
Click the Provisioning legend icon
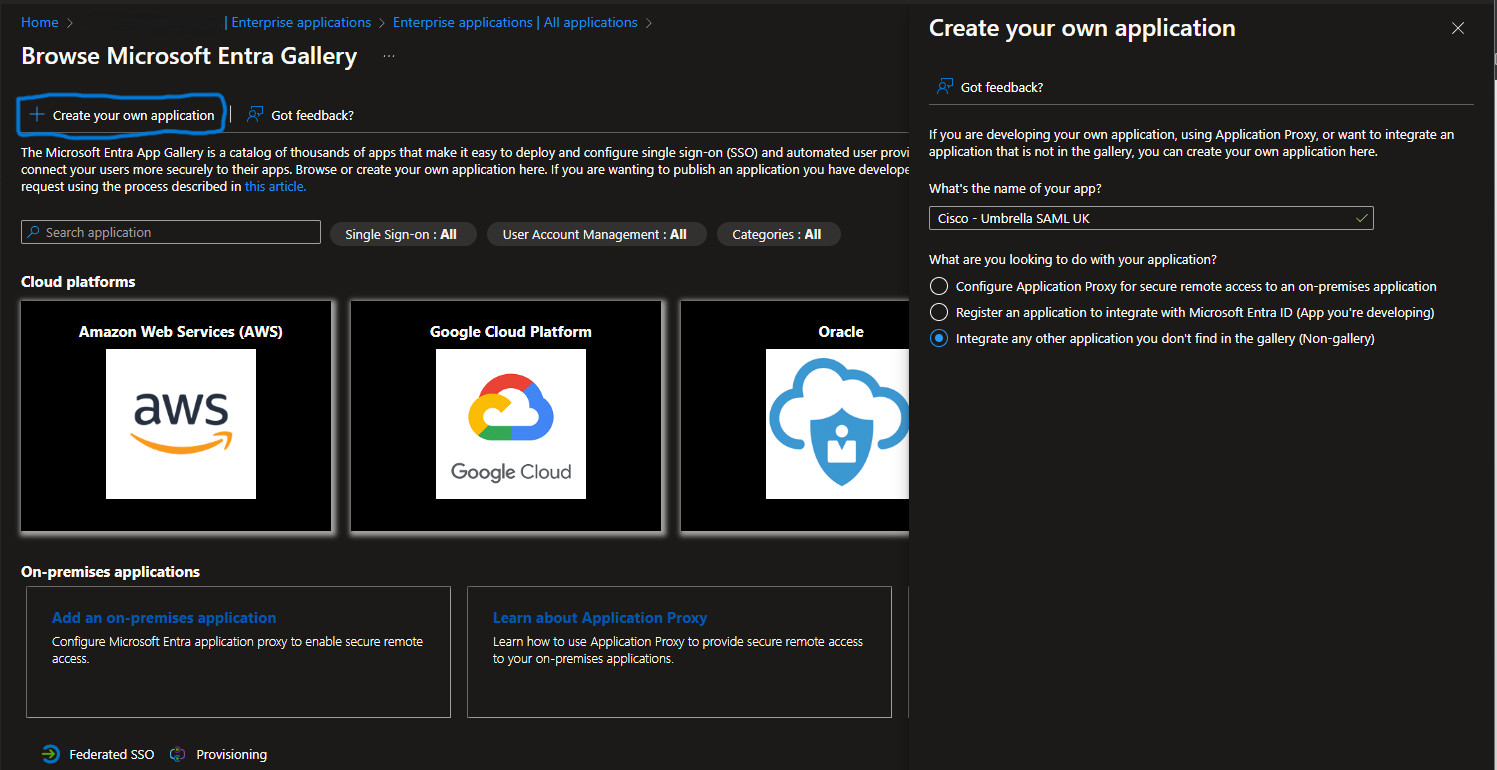coord(178,754)
